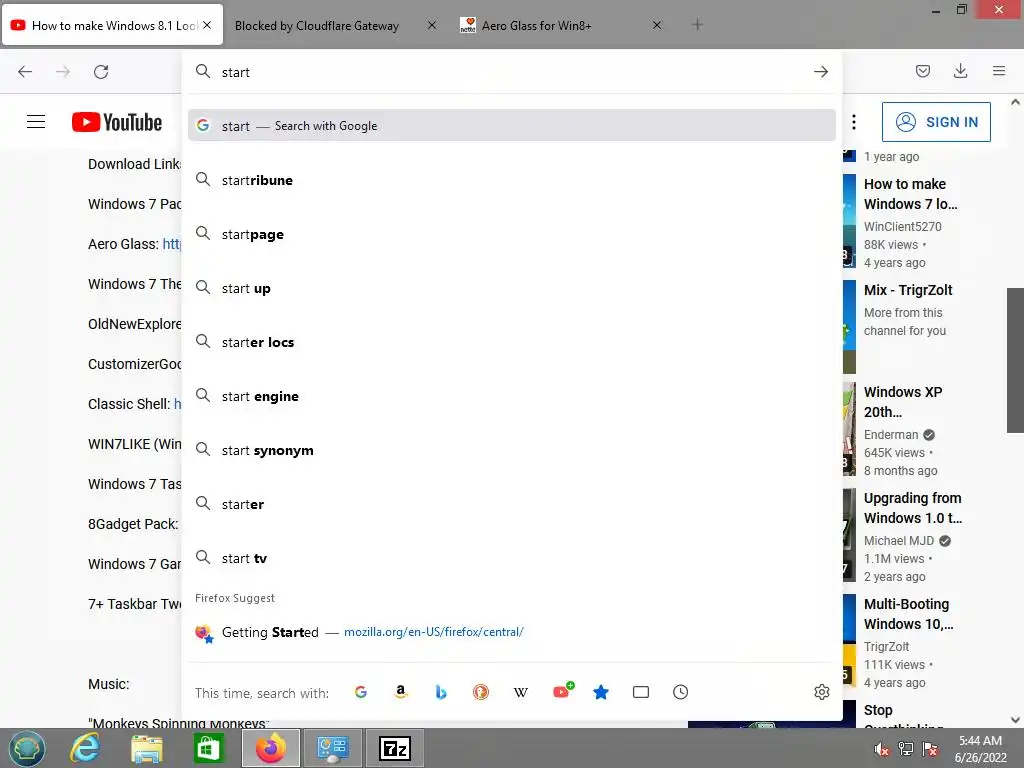1024x768 pixels.
Task: Open YouTube settings three-dot menu
Action: tap(854, 122)
